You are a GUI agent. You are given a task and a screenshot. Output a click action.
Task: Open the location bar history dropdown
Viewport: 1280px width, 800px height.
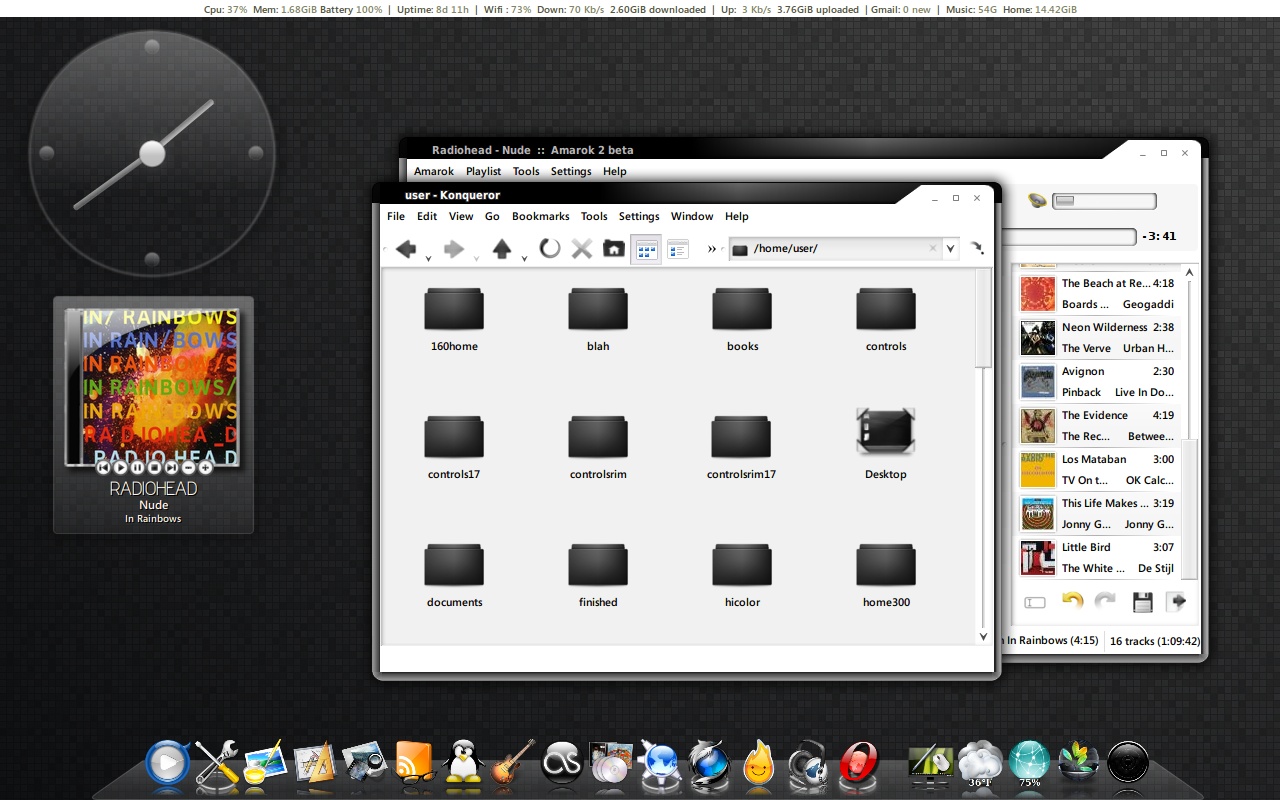pyautogui.click(x=951, y=248)
